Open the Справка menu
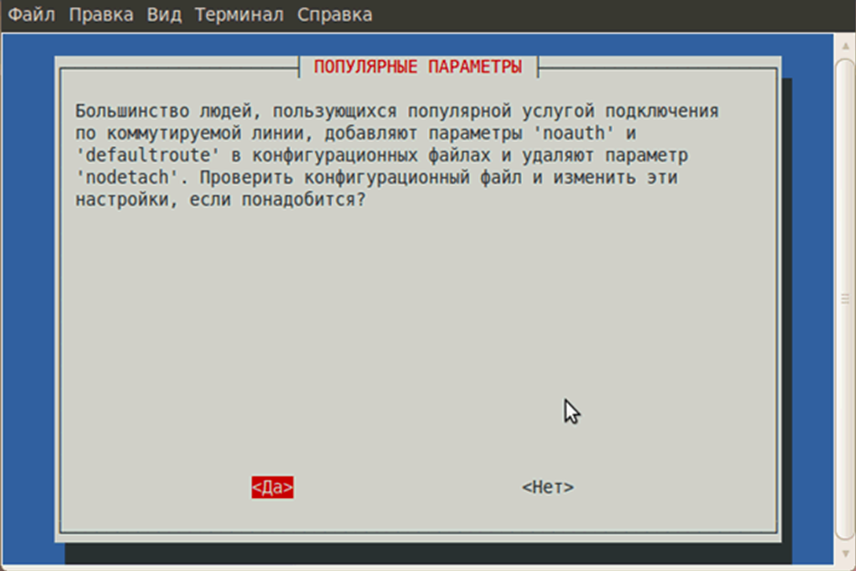The image size is (856, 571). pos(333,15)
